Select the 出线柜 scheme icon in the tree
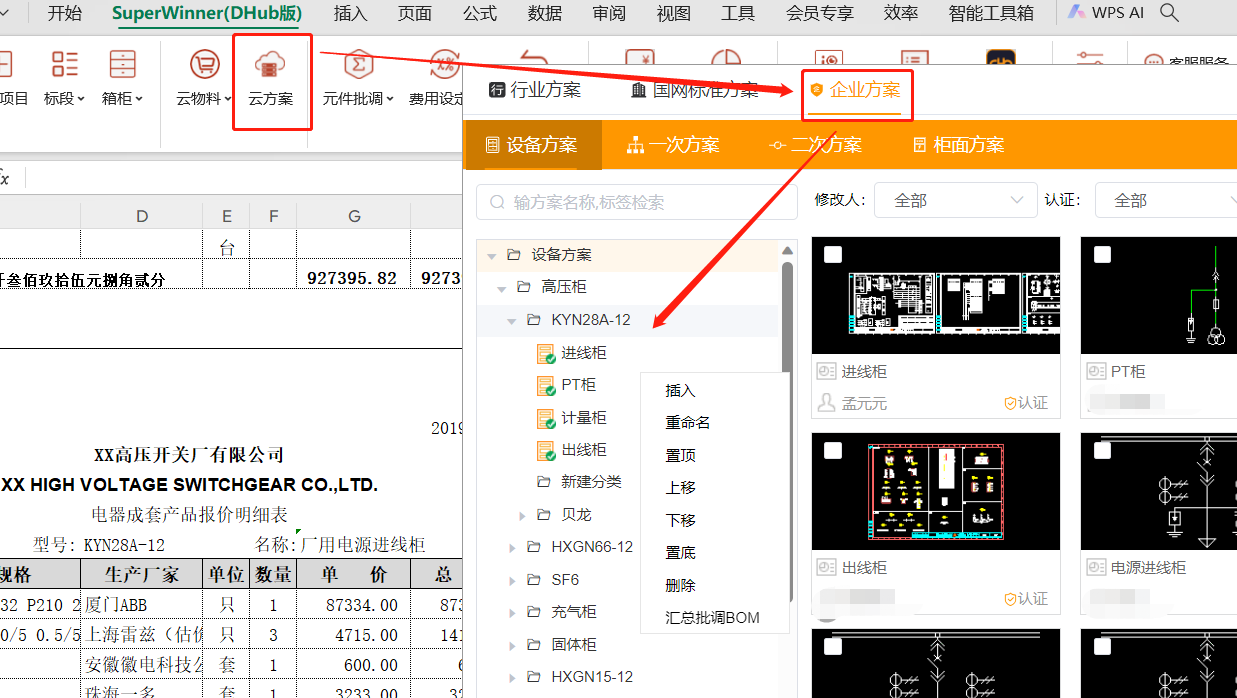Viewport: 1237px width, 698px height. pyautogui.click(x=546, y=450)
